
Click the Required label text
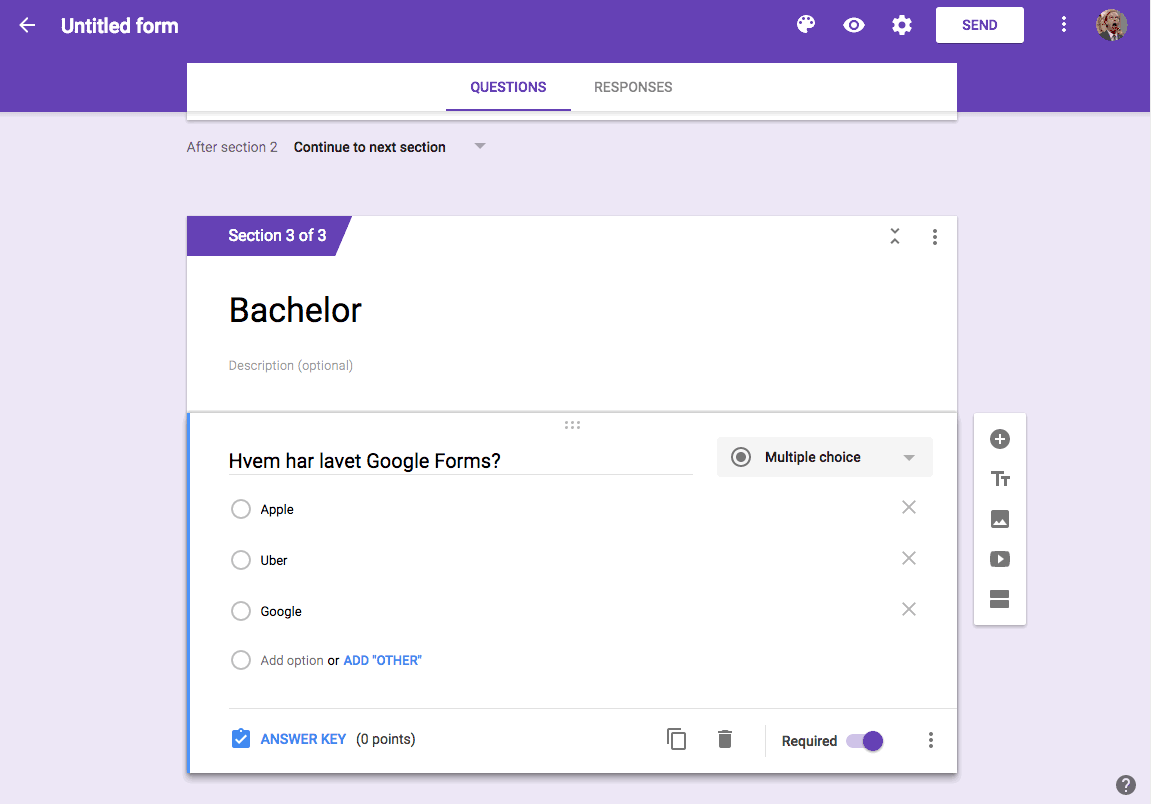tap(809, 741)
